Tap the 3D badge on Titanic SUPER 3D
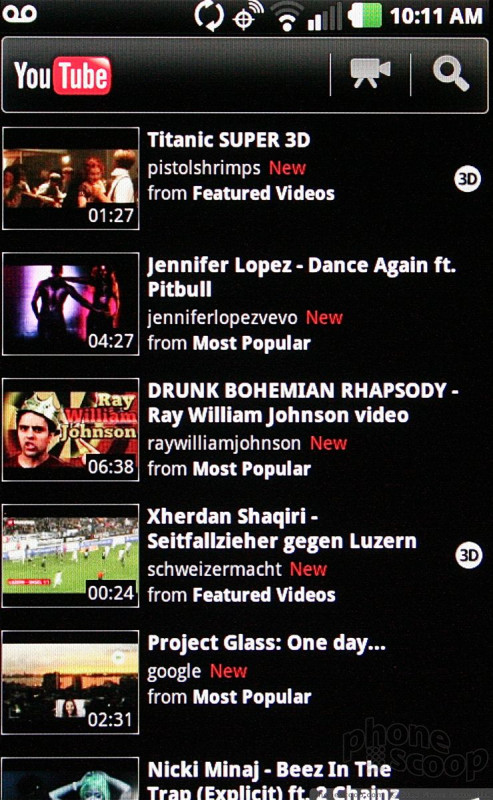 [x=467, y=179]
